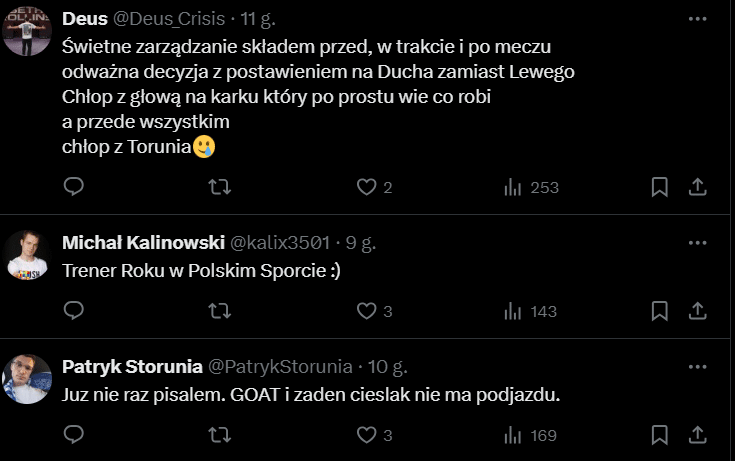The height and width of the screenshot is (461, 735).
Task: Open more options on Michał Kalinowski's tweet
Action: 696,243
